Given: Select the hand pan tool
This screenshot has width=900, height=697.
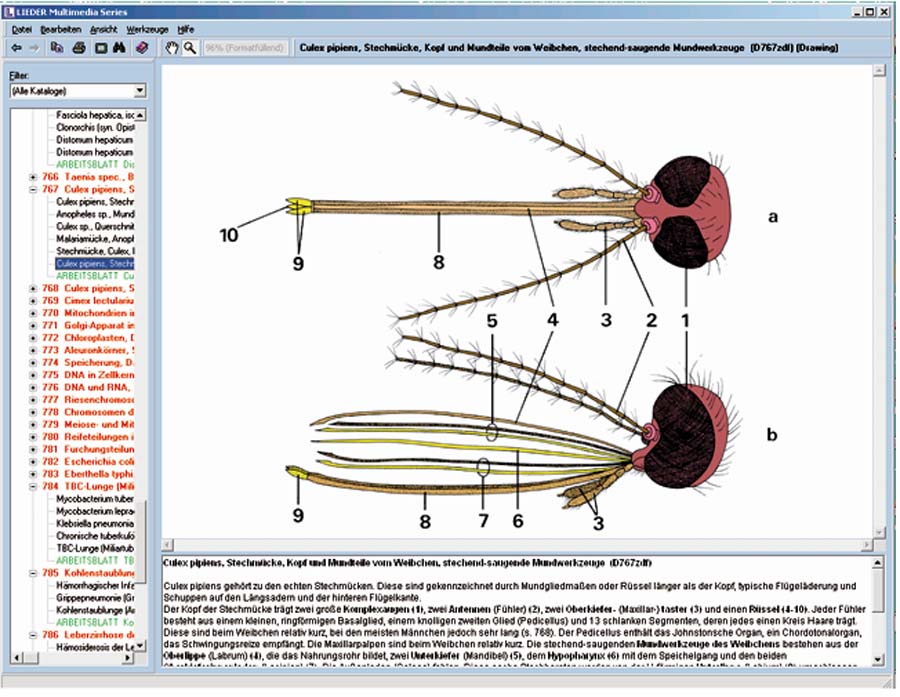Looking at the screenshot, I should point(171,47).
